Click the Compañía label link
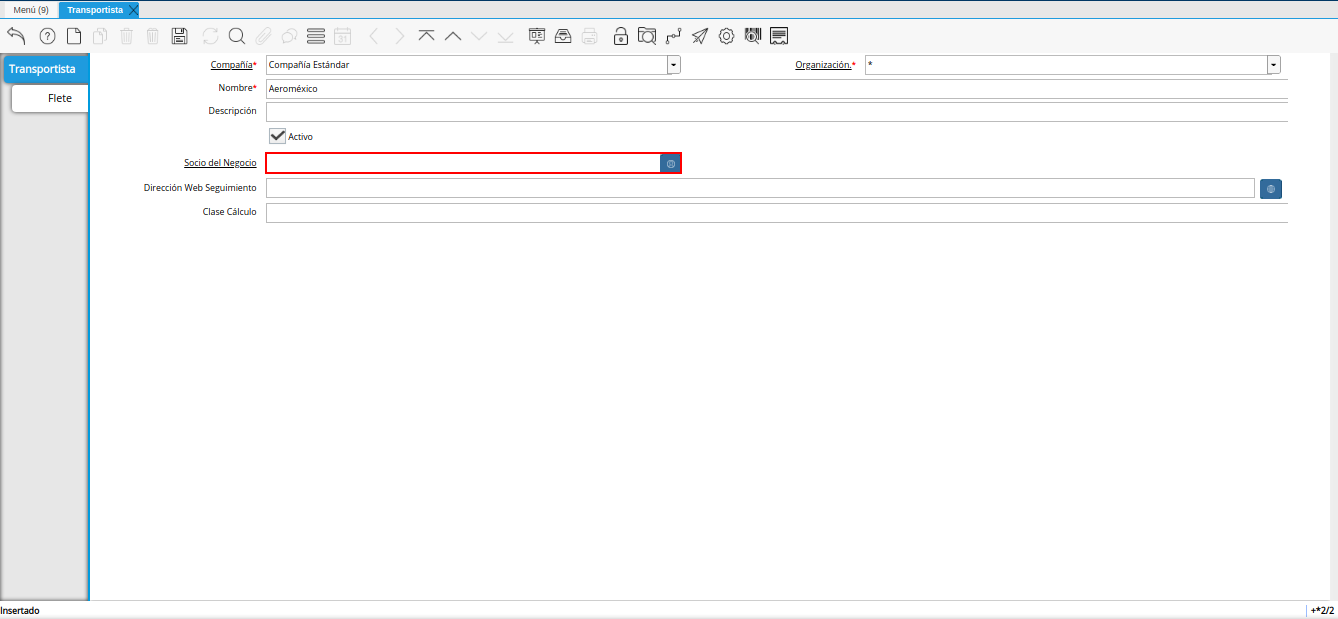The image size is (1338, 619). (231, 65)
